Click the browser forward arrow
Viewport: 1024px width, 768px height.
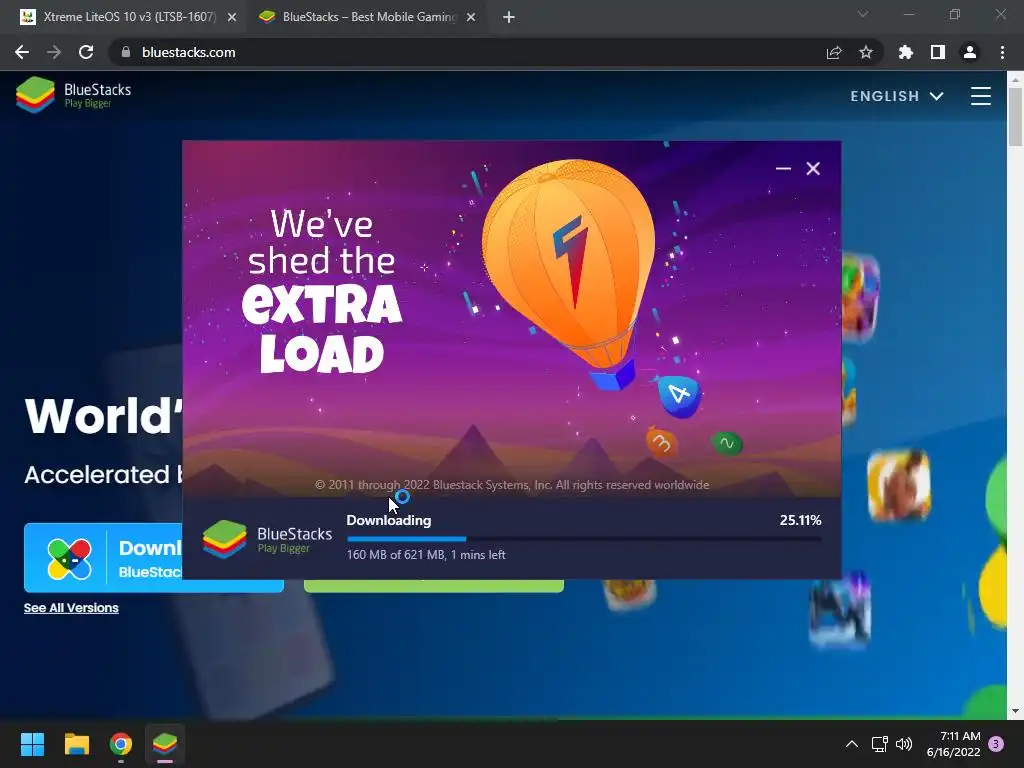(54, 52)
